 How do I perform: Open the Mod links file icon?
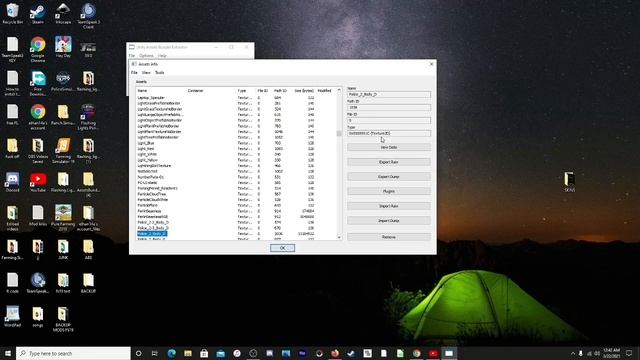38,216
